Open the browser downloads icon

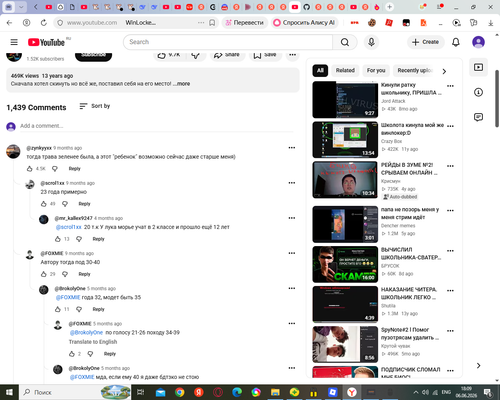point(491,23)
